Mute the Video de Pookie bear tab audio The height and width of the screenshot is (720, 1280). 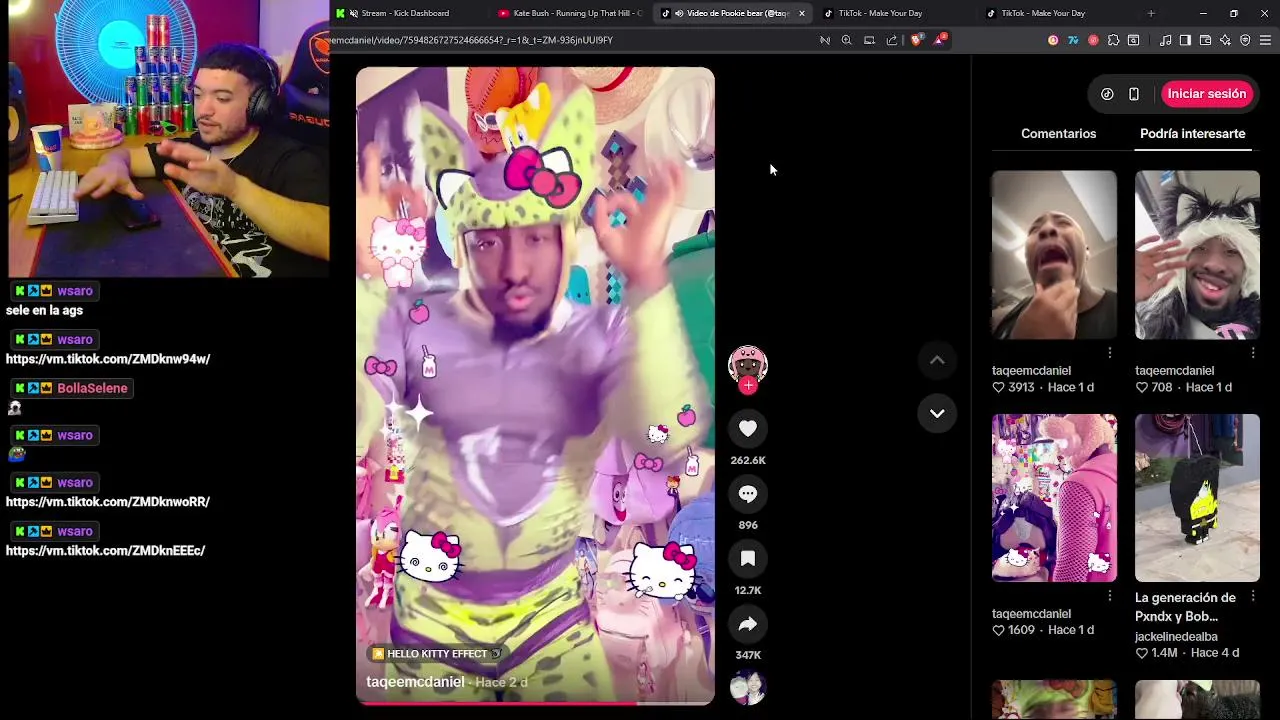tap(679, 13)
